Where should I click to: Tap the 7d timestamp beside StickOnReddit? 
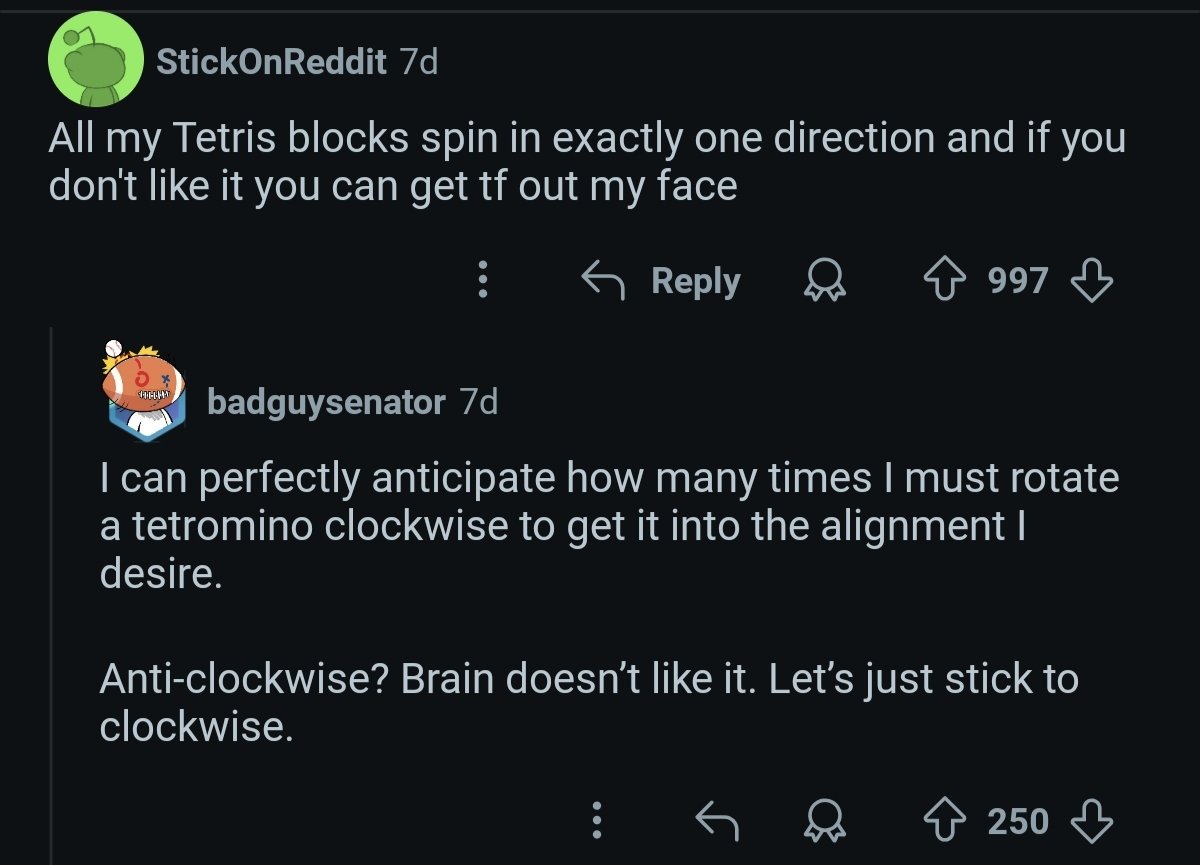[x=418, y=62]
